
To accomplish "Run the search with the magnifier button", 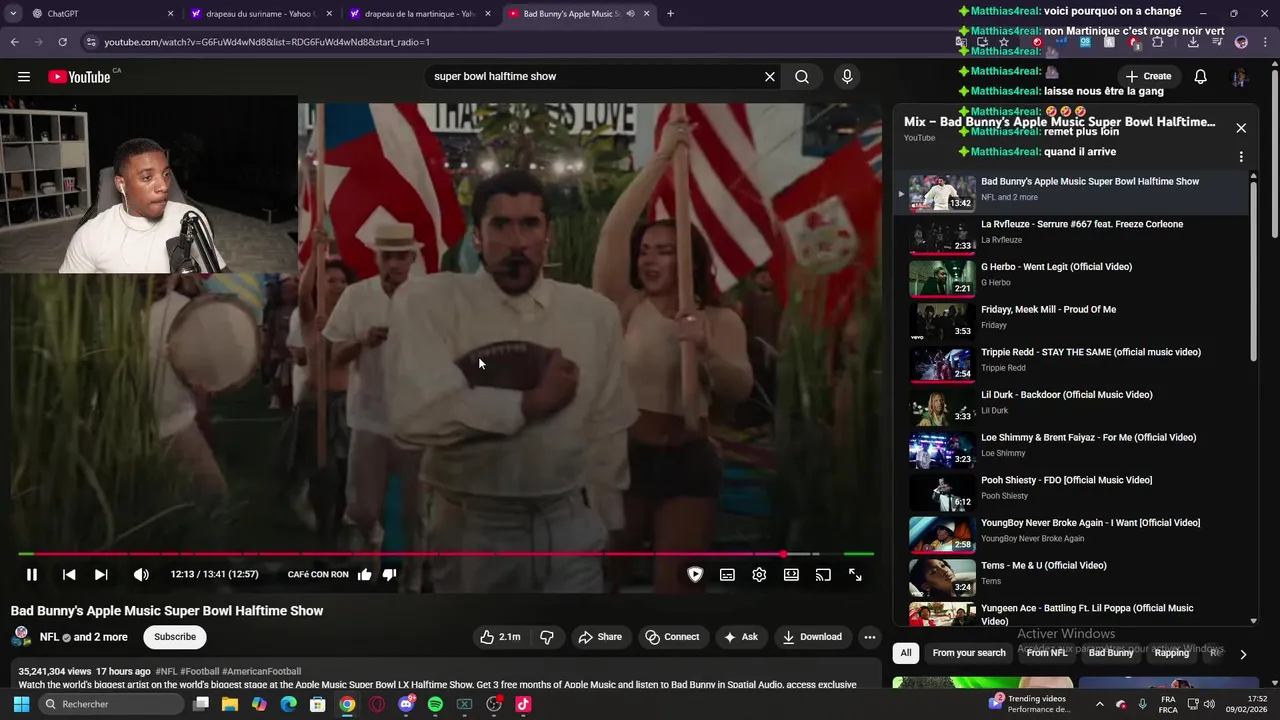I will coord(802,77).
